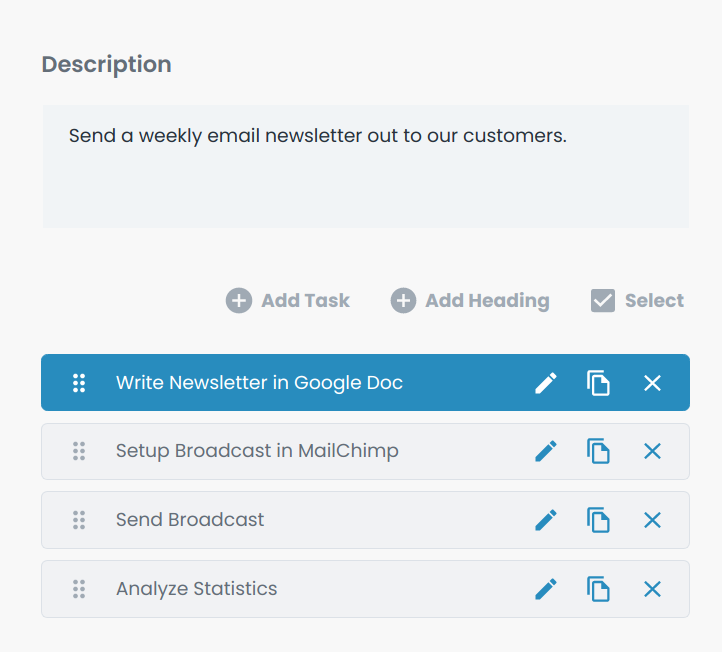The height and width of the screenshot is (652, 722).
Task: Click the Add Heading button
Action: point(470,301)
